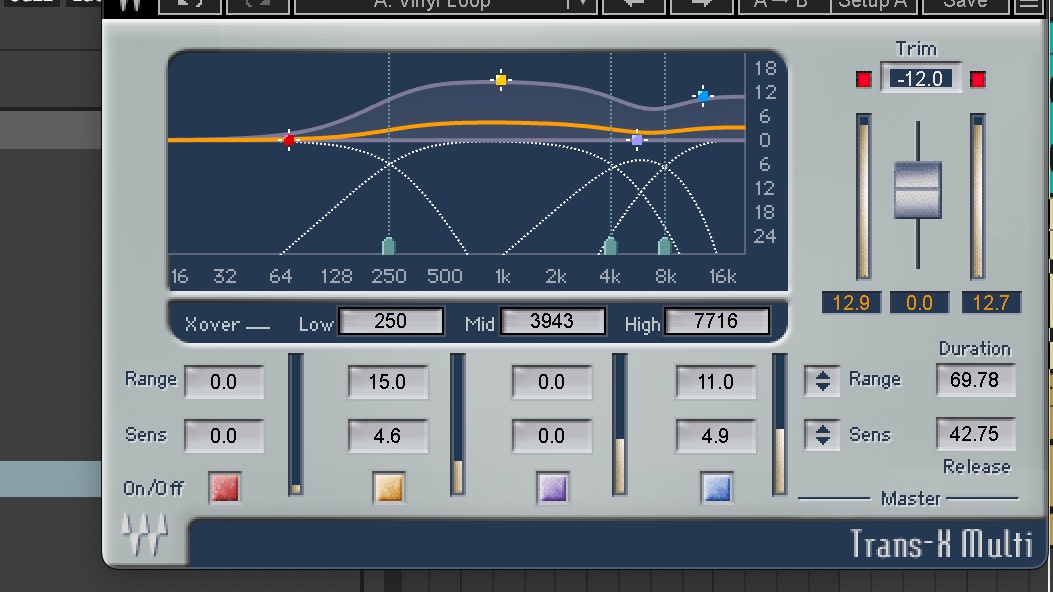Grab the 250 Hz crossover handle on graph
Screen dimensions: 1053x592
pyautogui.click(x=388, y=246)
